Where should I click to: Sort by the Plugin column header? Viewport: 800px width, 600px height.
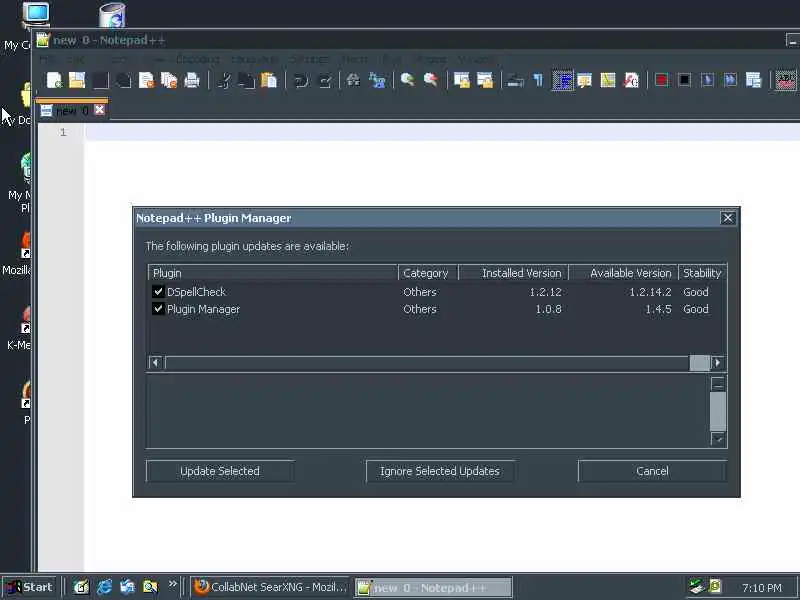click(273, 273)
